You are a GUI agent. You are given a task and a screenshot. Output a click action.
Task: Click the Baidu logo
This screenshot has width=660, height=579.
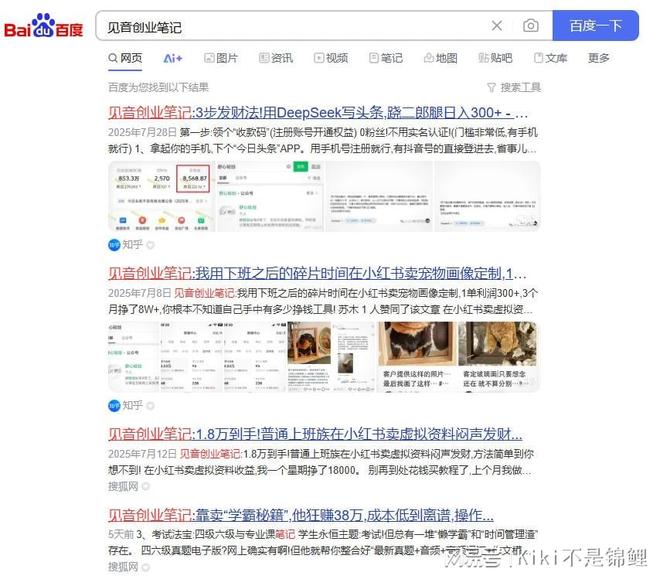[x=43, y=26]
